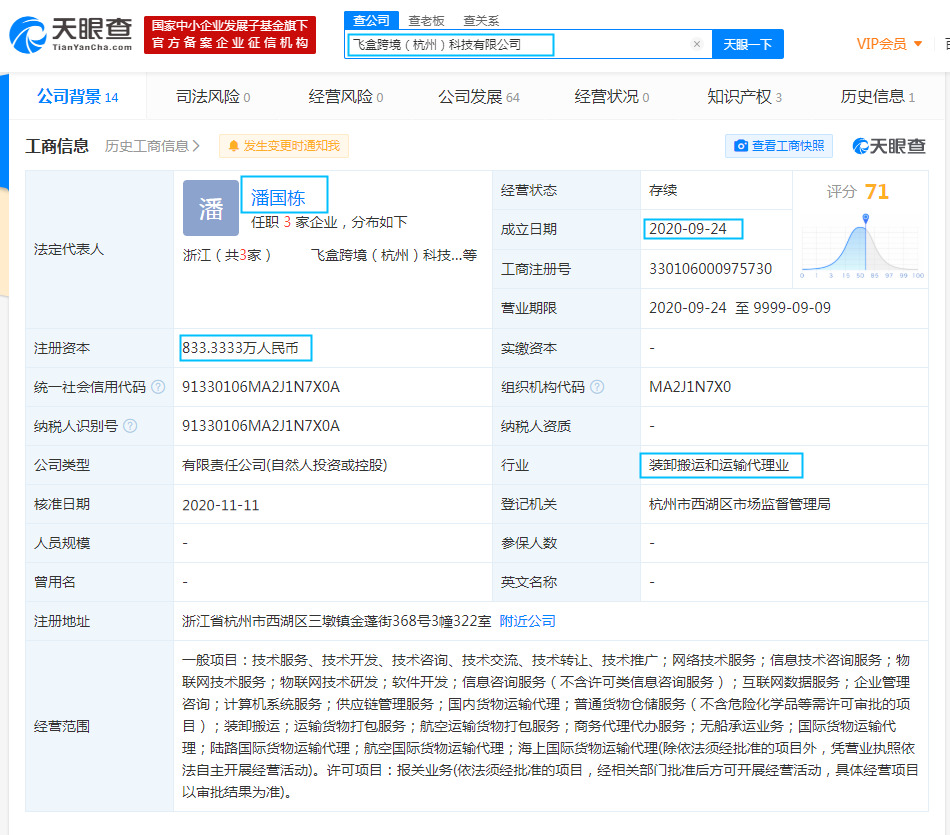Viewport: 950px width, 835px height.
Task: Click the 天眼一下 search button
Action: [x=748, y=44]
